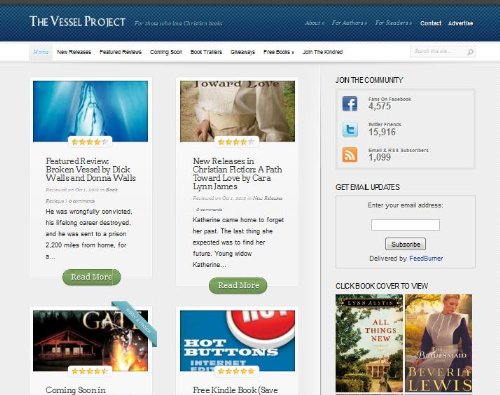
Task: Expand the For Readers menu
Action: point(393,23)
